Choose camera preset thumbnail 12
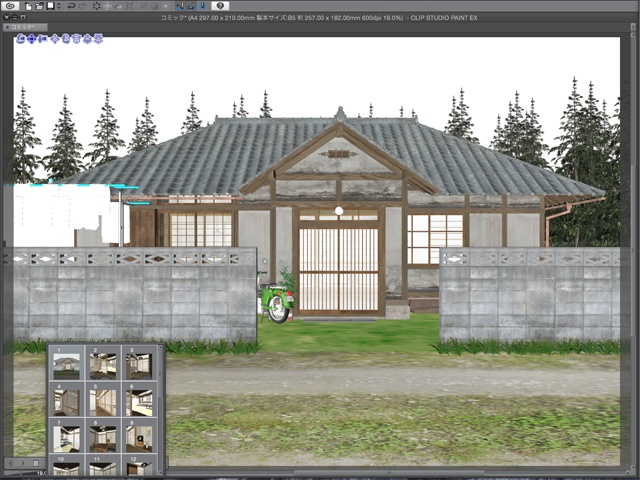The width and height of the screenshot is (640, 480). (x=140, y=465)
